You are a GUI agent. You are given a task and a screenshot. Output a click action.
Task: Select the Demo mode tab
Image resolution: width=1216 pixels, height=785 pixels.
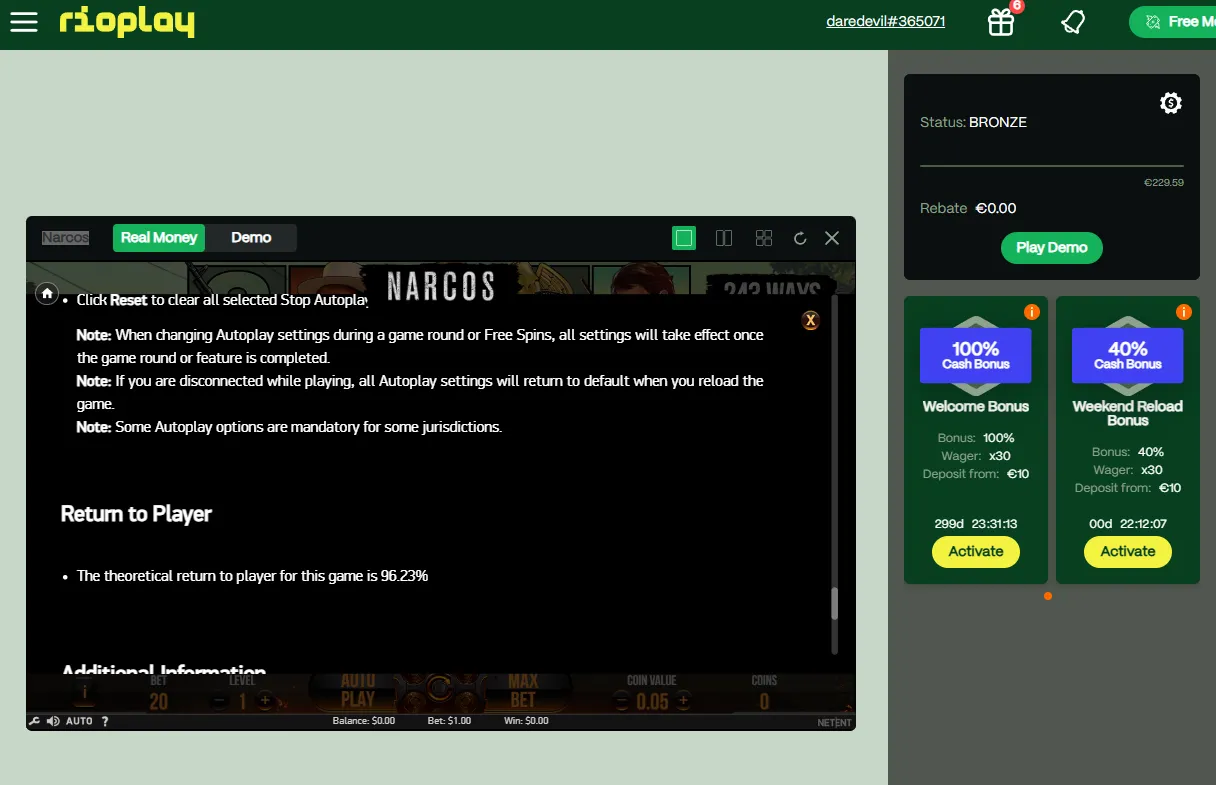tap(251, 238)
